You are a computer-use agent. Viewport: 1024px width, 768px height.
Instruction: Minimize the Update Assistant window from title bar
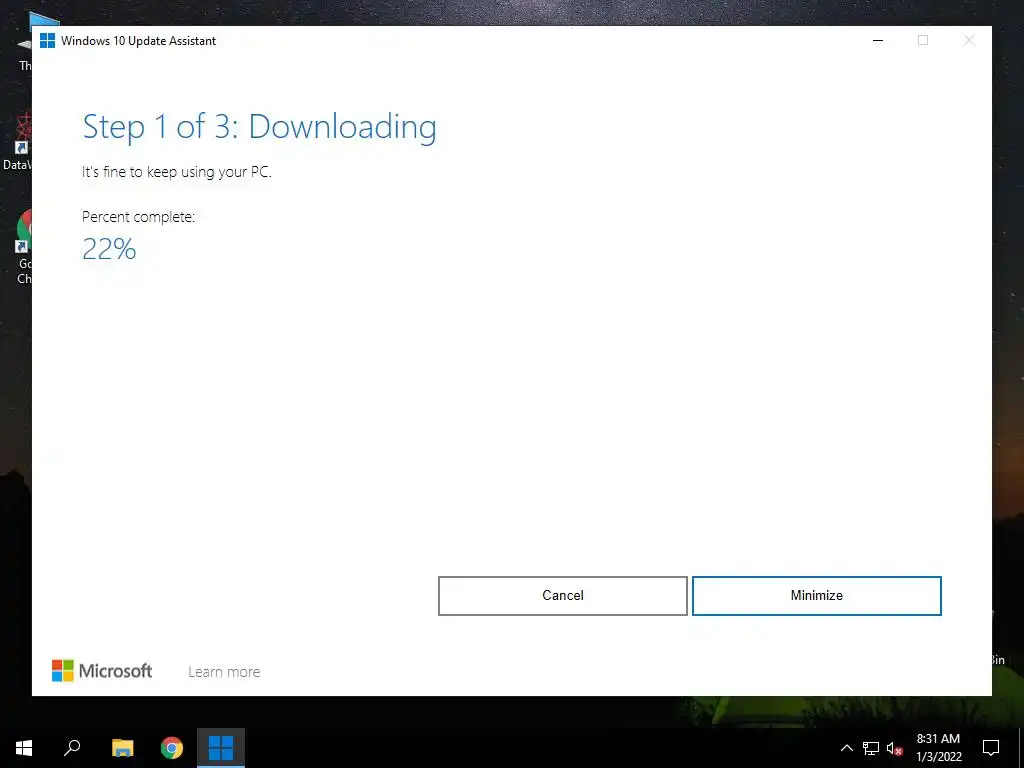(x=878, y=40)
